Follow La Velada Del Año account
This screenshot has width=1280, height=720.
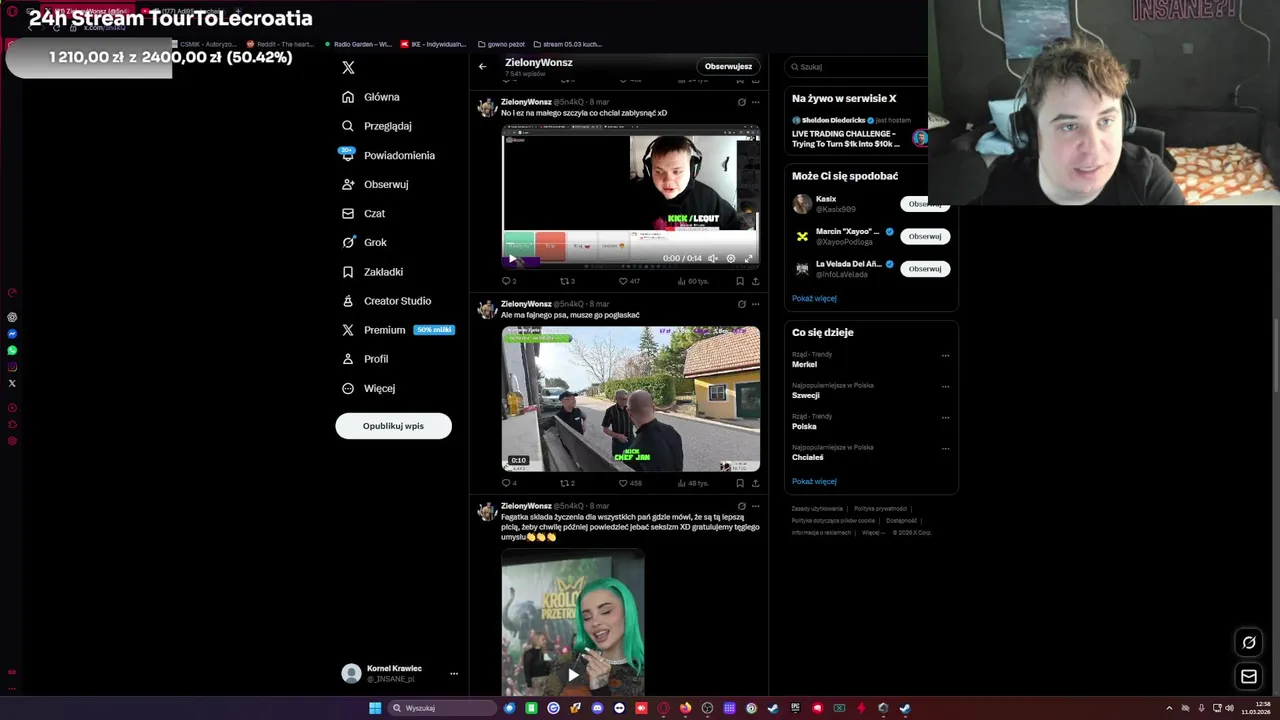924,269
